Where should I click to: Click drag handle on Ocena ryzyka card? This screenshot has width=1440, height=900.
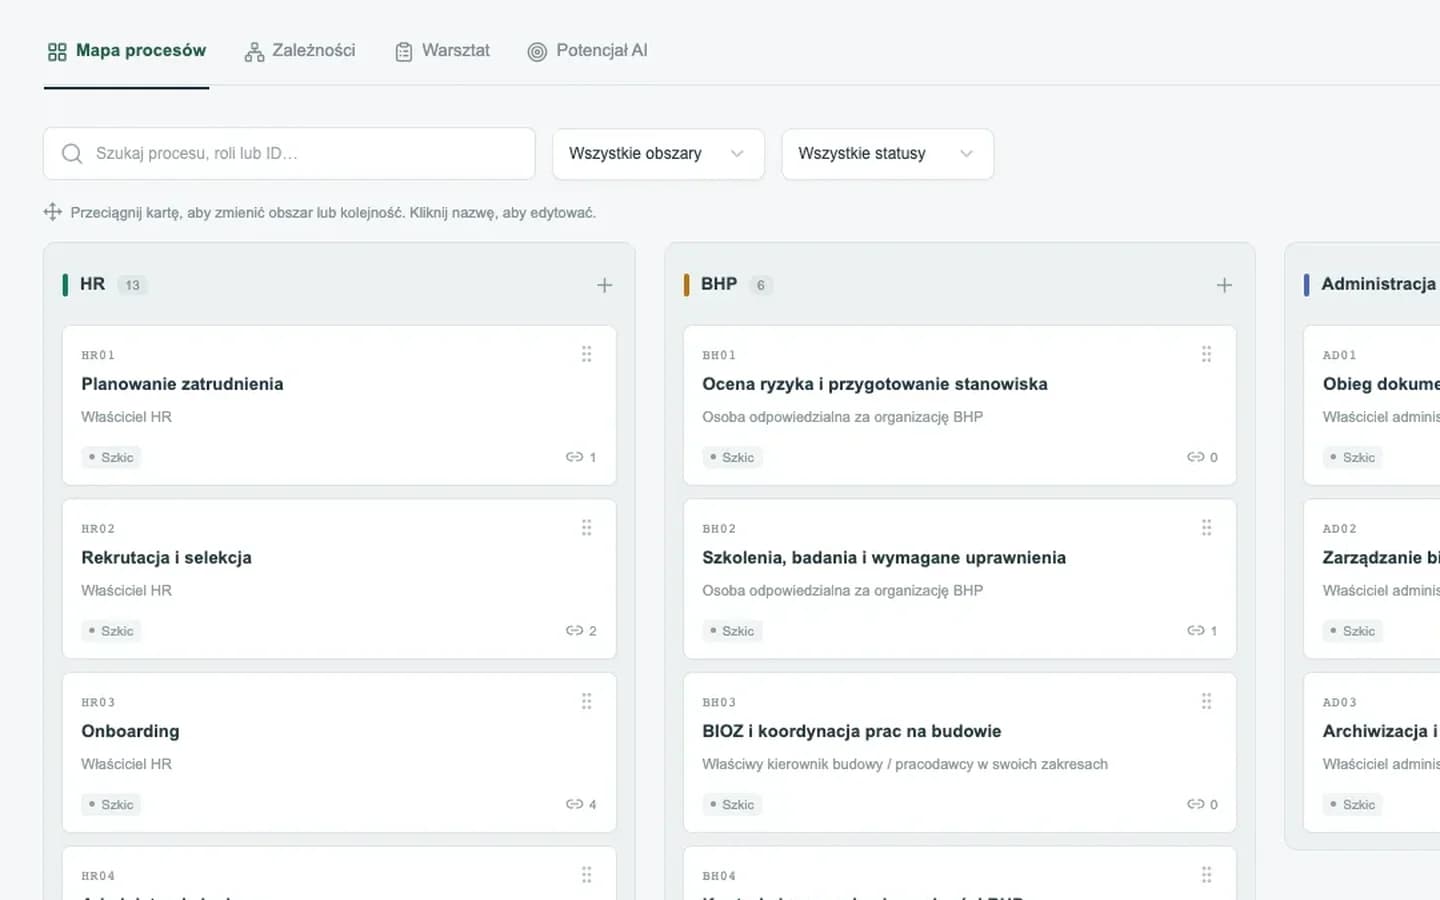[1207, 354]
